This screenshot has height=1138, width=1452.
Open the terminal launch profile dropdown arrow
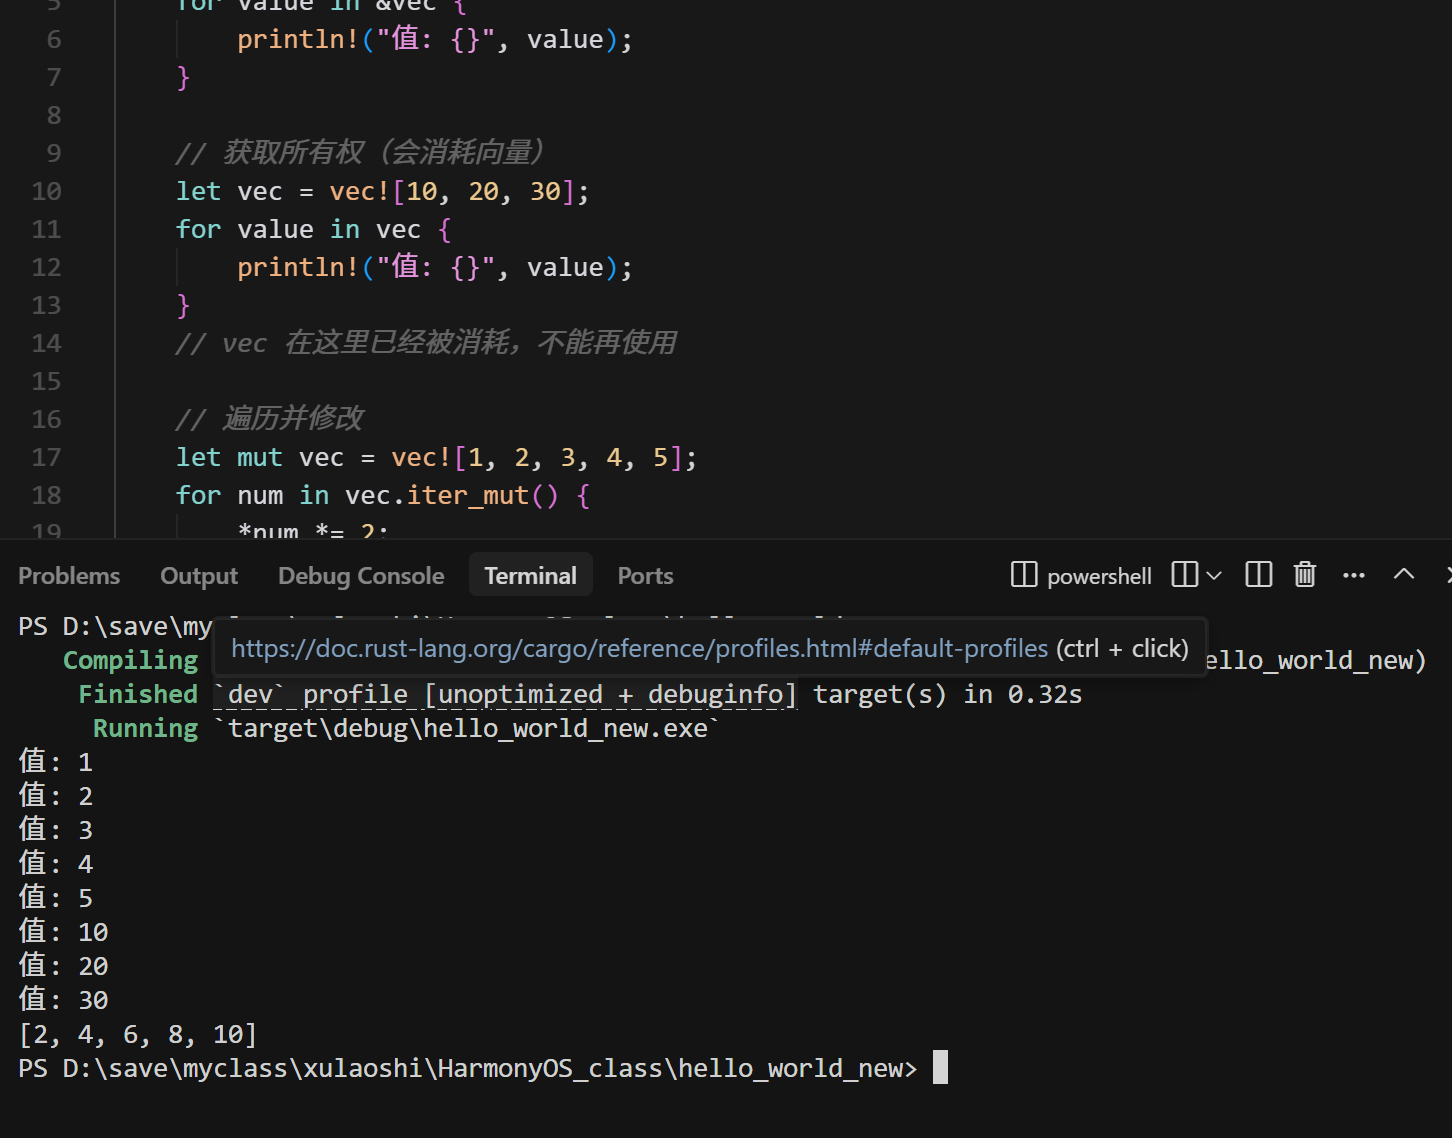(1214, 576)
